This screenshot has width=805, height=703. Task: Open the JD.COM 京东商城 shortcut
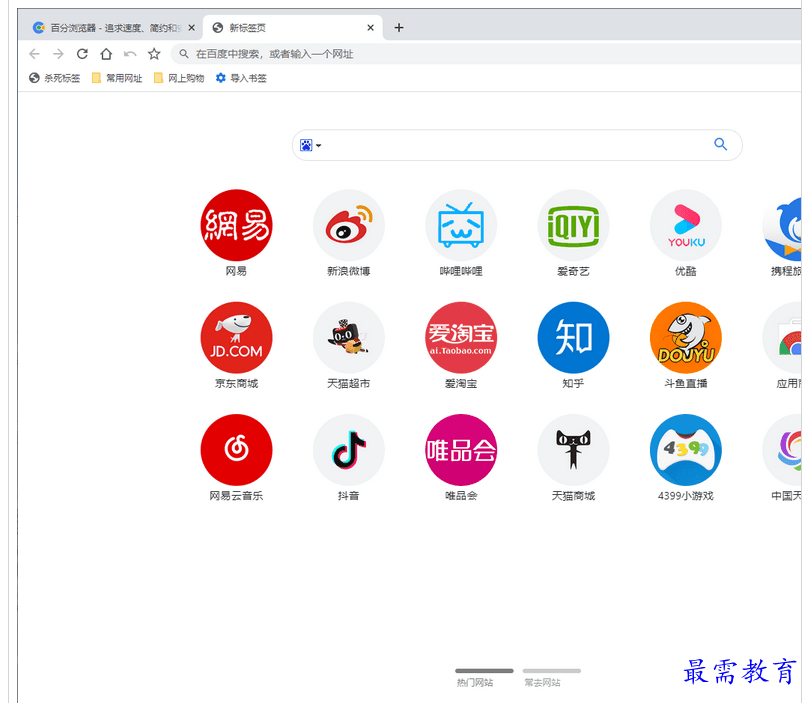point(236,338)
